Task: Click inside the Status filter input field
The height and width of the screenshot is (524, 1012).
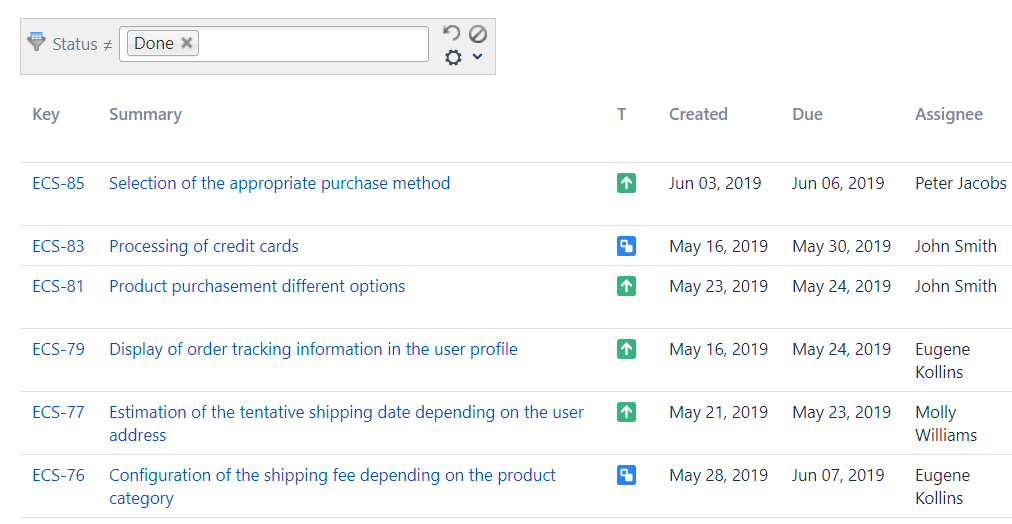Action: point(310,44)
